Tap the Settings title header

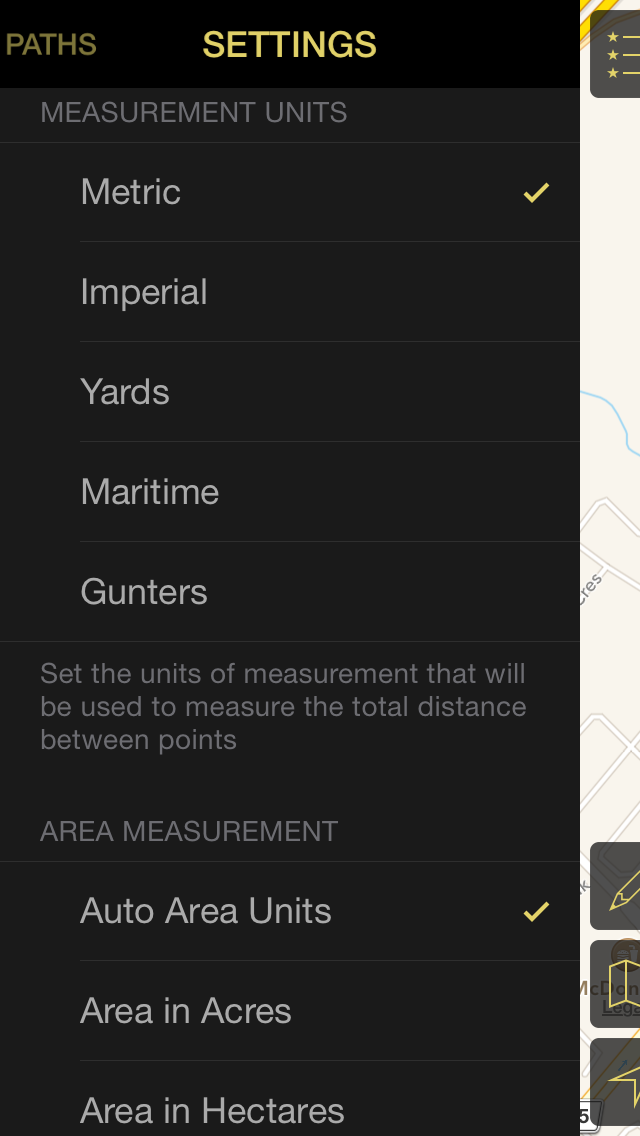(x=289, y=45)
